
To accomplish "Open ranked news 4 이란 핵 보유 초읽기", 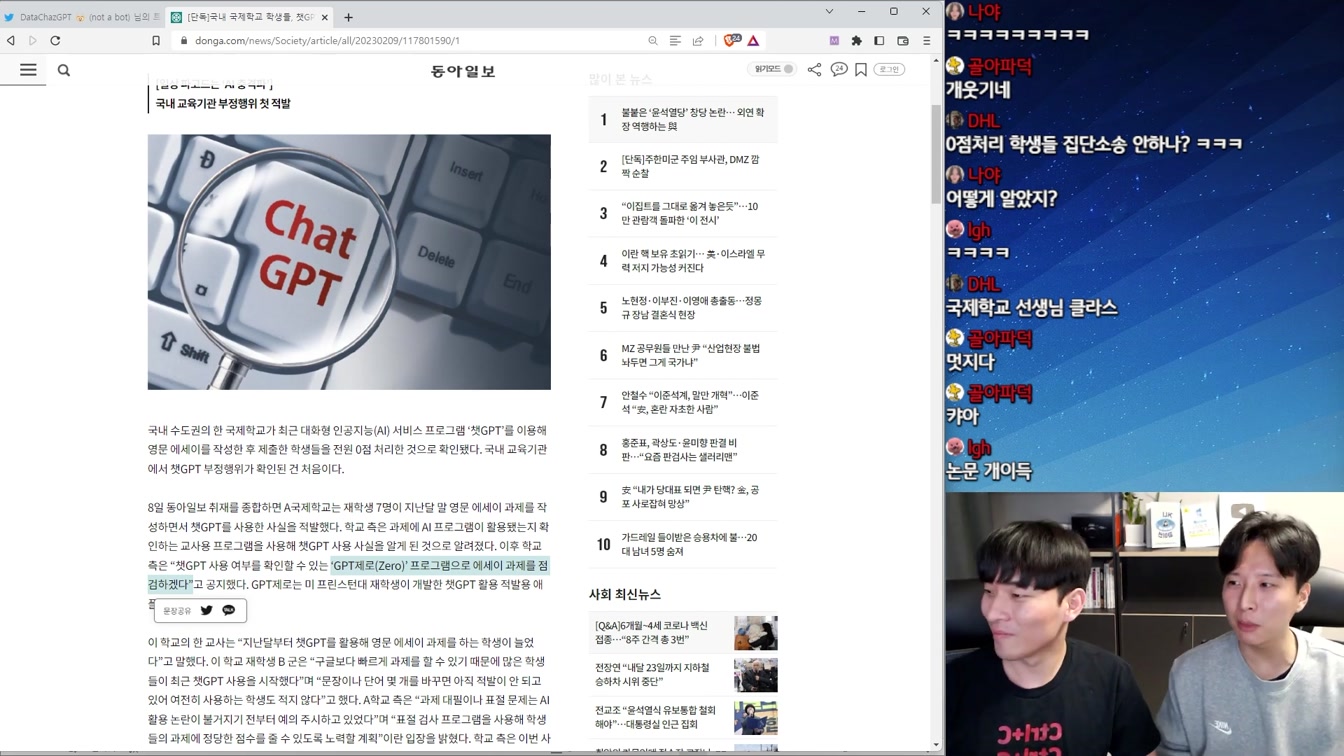I will coord(683,261).
